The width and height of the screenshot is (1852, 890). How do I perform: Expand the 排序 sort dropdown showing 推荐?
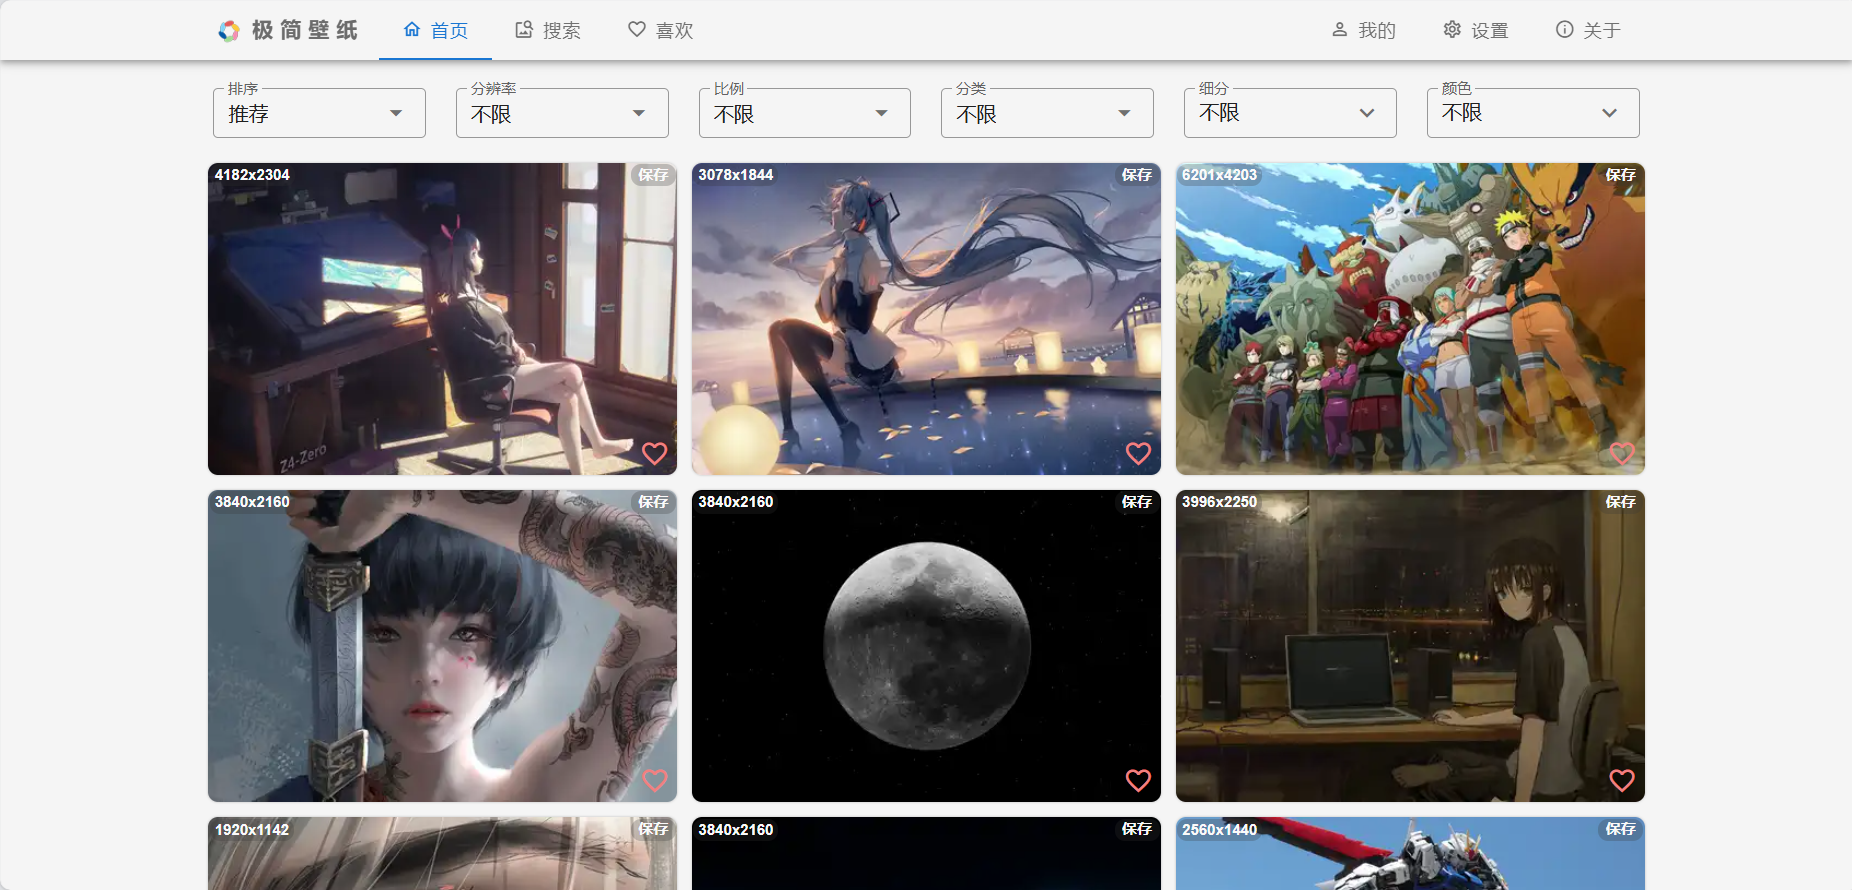tap(319, 113)
